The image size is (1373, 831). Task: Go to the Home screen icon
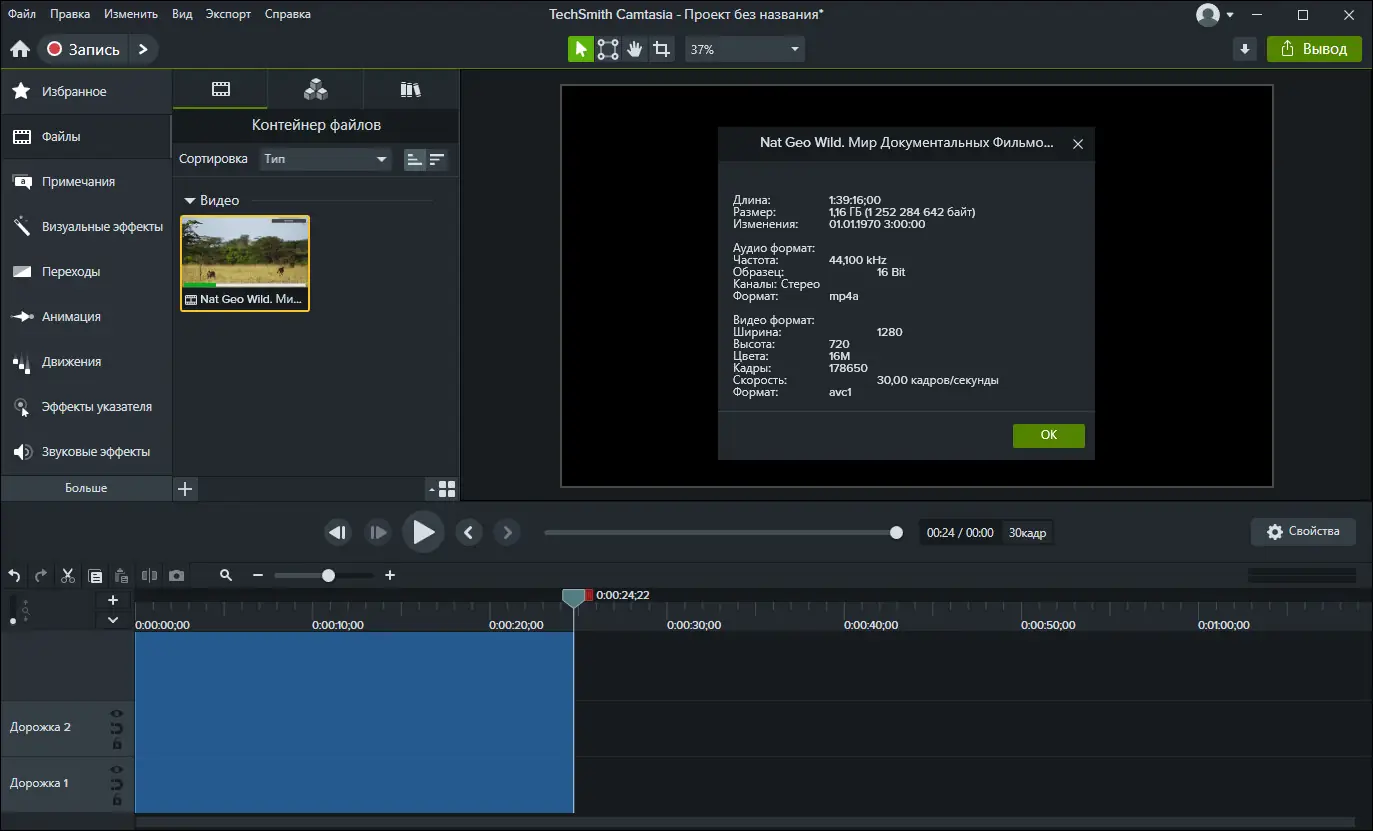pos(19,49)
